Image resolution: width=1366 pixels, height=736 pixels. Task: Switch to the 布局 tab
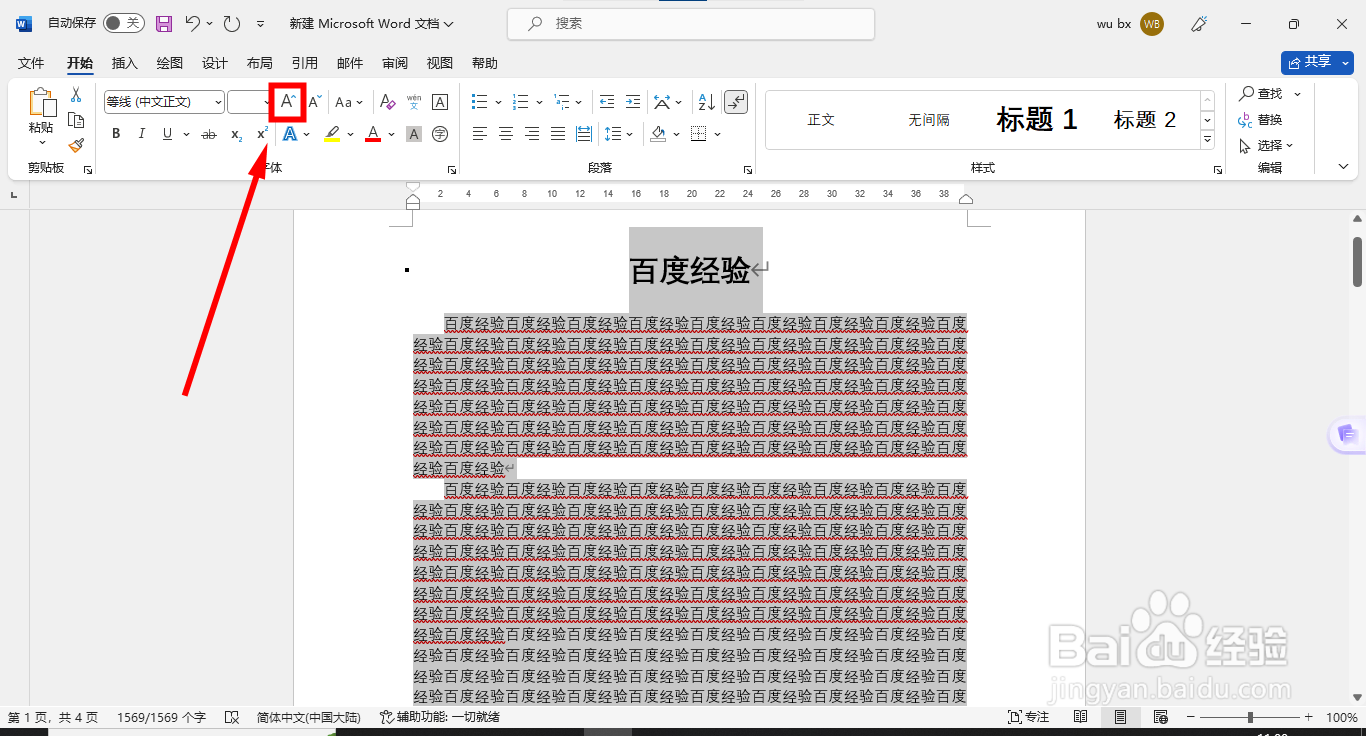click(260, 63)
